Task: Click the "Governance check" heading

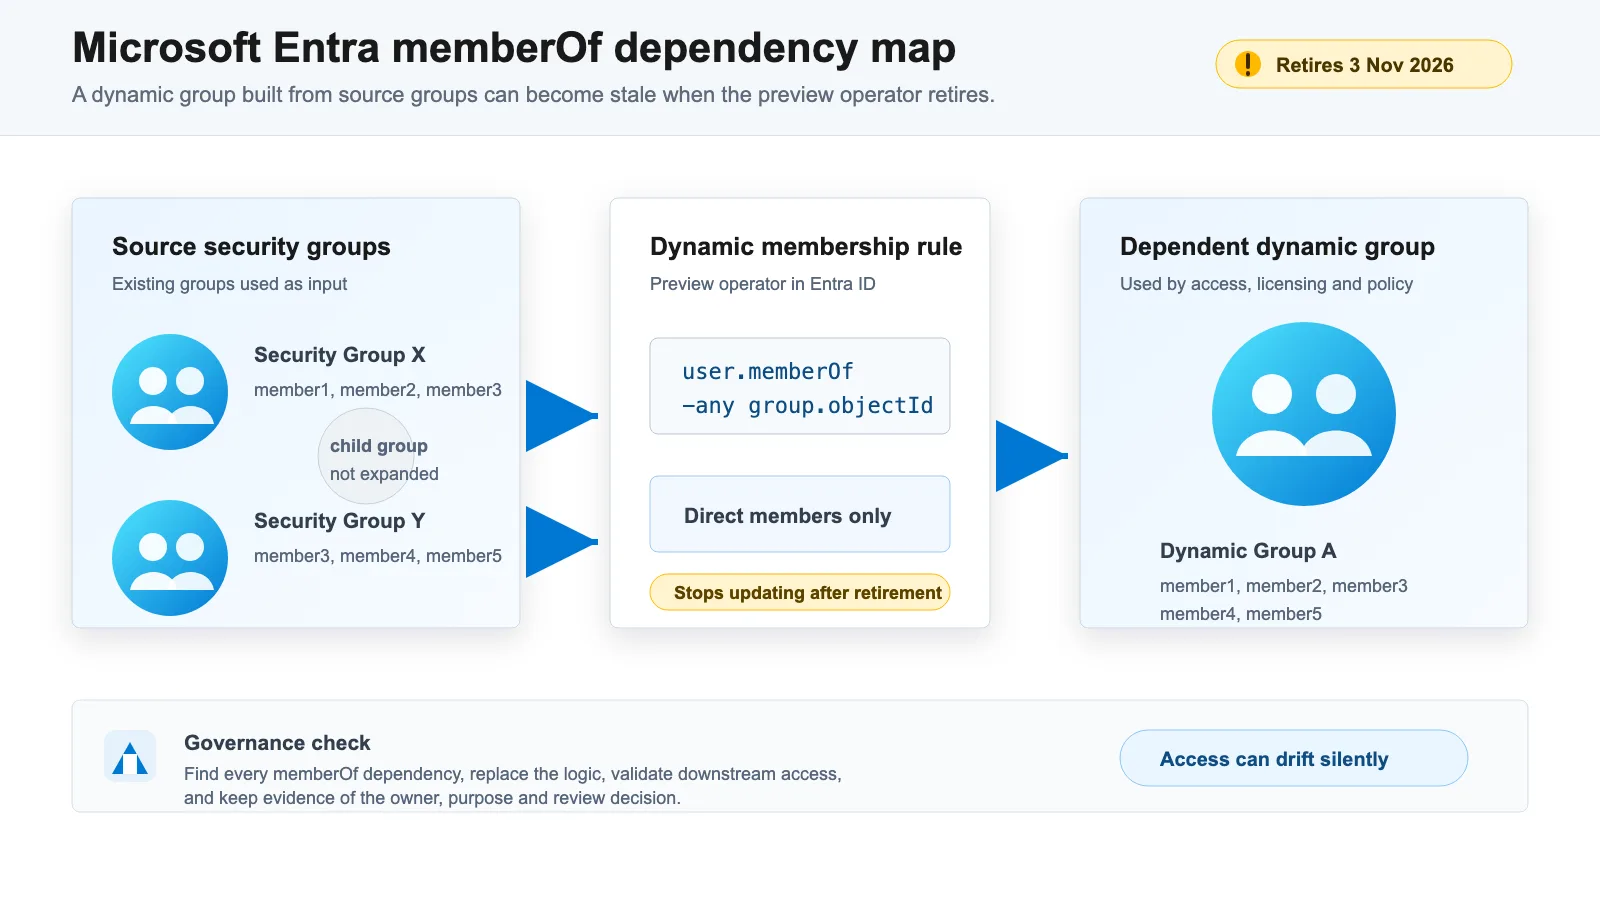Action: pyautogui.click(x=277, y=743)
